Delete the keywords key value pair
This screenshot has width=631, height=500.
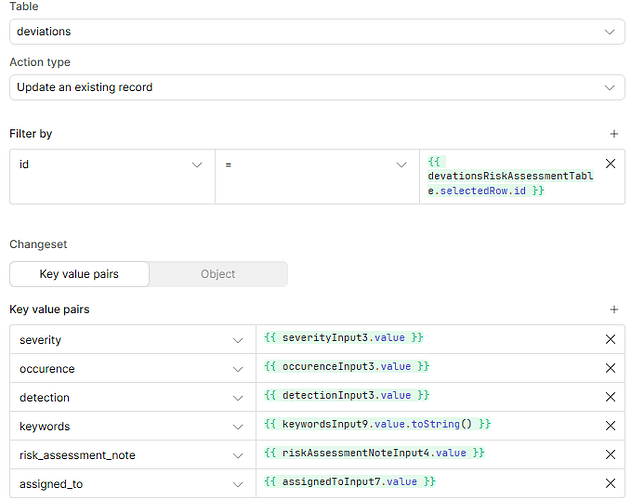click(610, 426)
